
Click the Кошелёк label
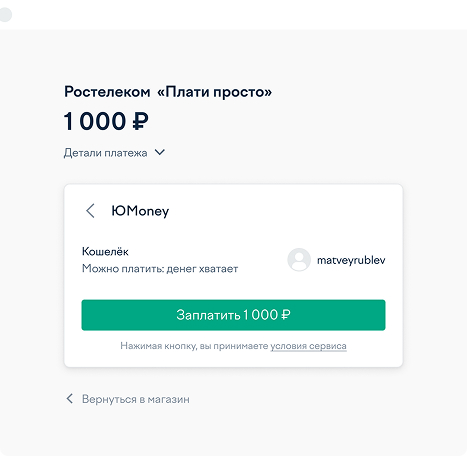pos(105,251)
